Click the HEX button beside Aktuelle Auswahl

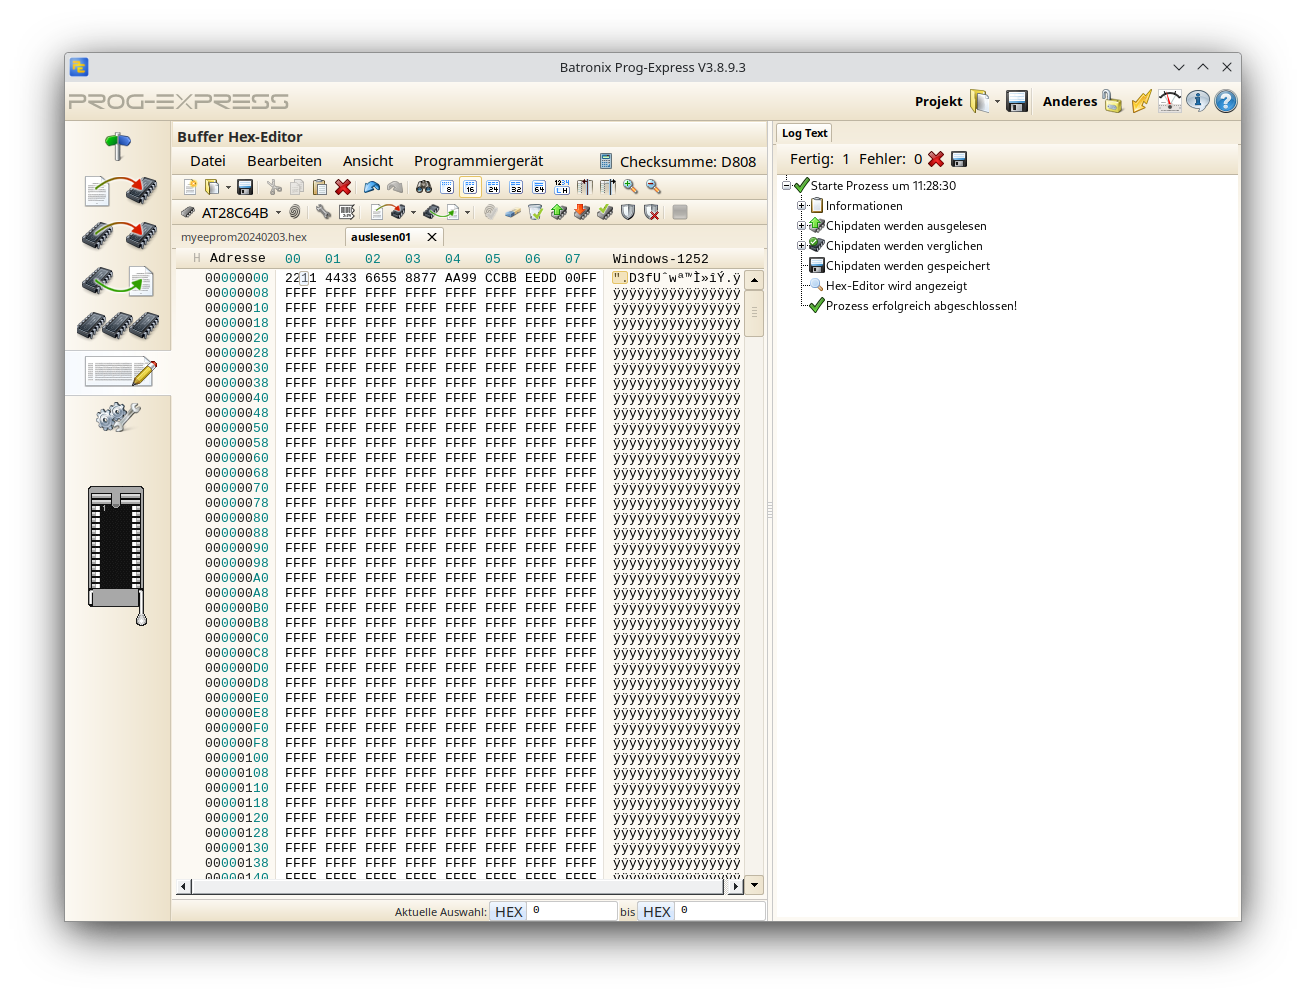pos(508,911)
